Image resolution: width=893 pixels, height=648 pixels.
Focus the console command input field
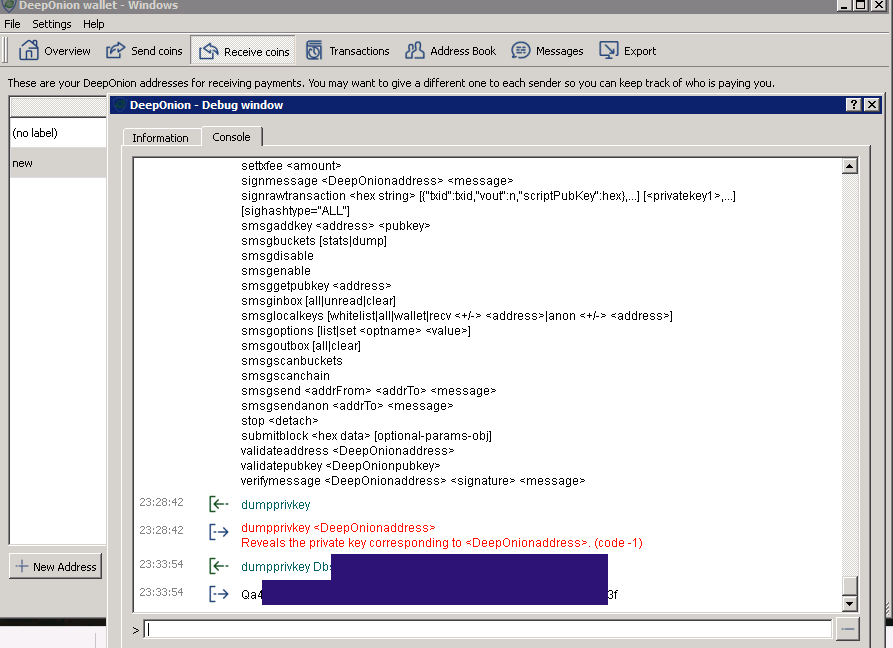[x=488, y=629]
